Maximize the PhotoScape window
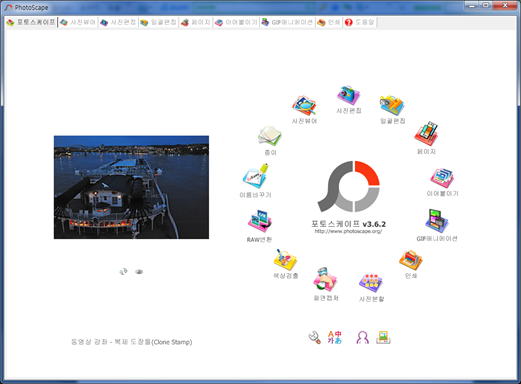Image resolution: width=521 pixels, height=384 pixels. 485,6
